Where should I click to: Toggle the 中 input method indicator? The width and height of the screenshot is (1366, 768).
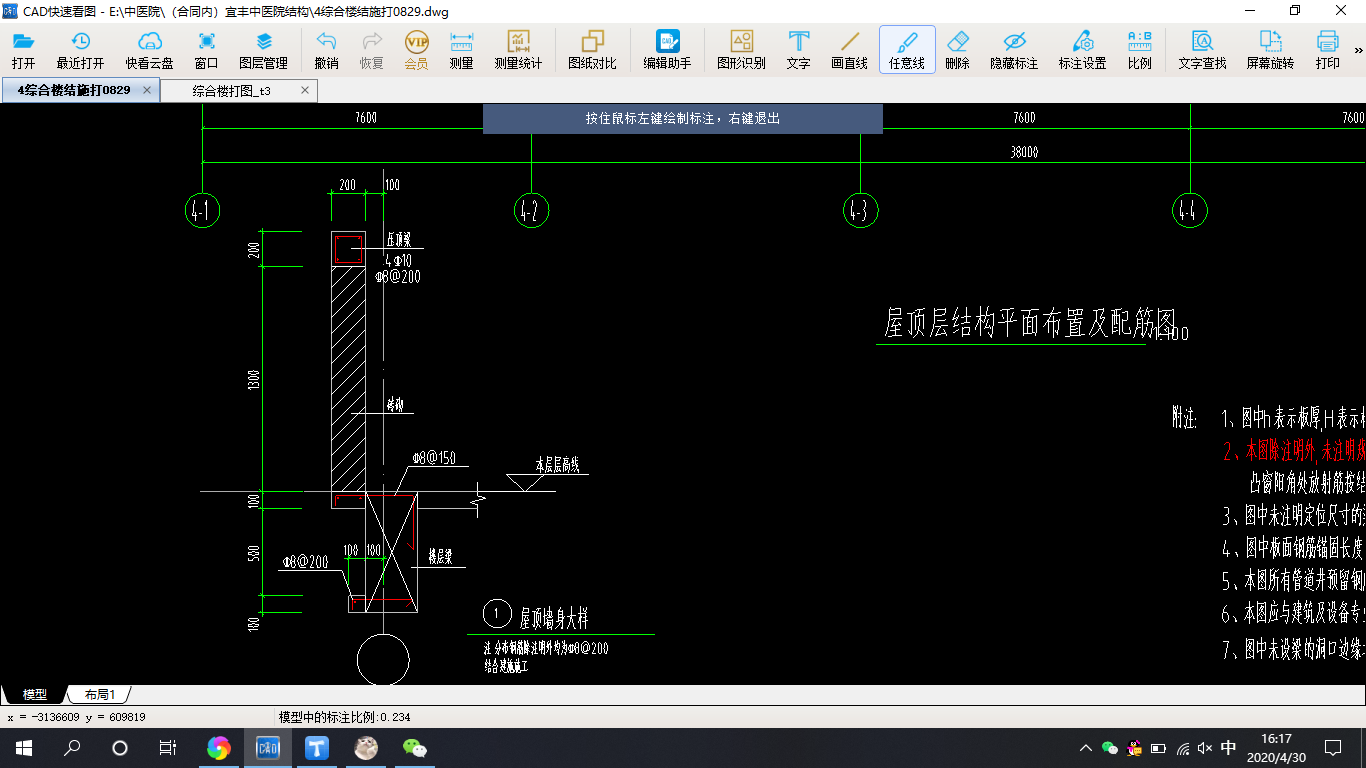(x=1229, y=748)
